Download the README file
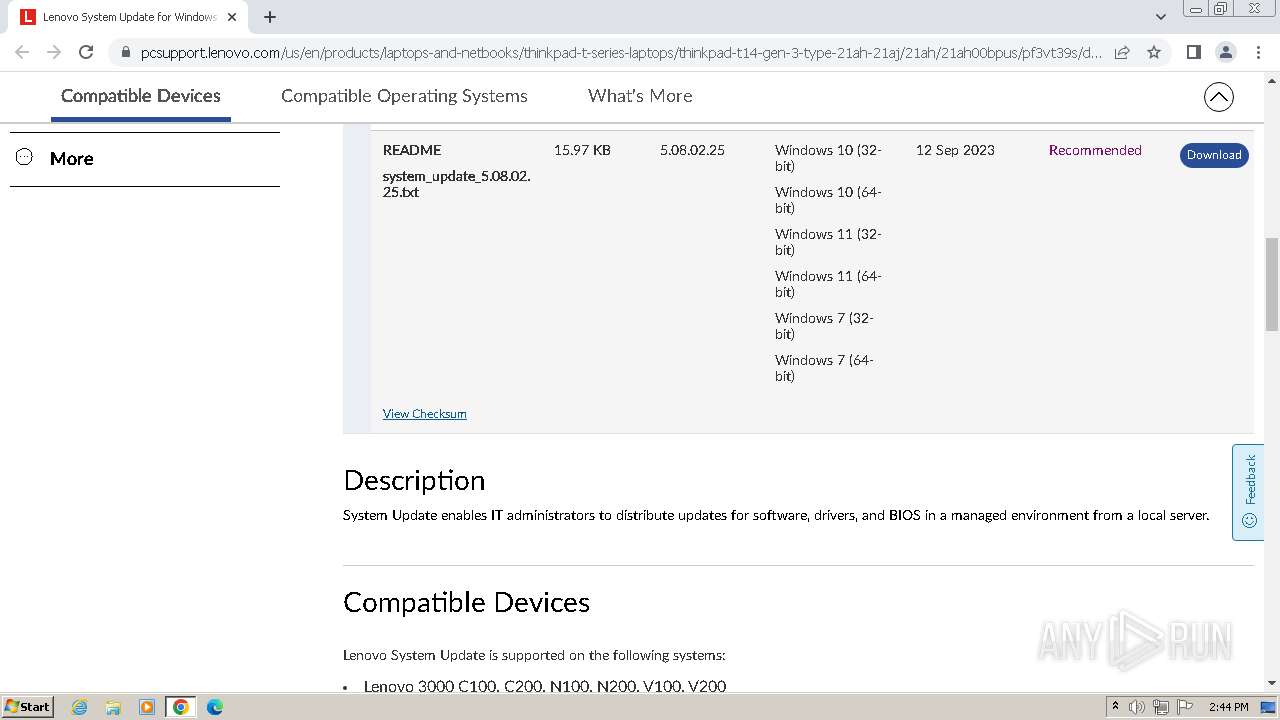 pos(1214,155)
